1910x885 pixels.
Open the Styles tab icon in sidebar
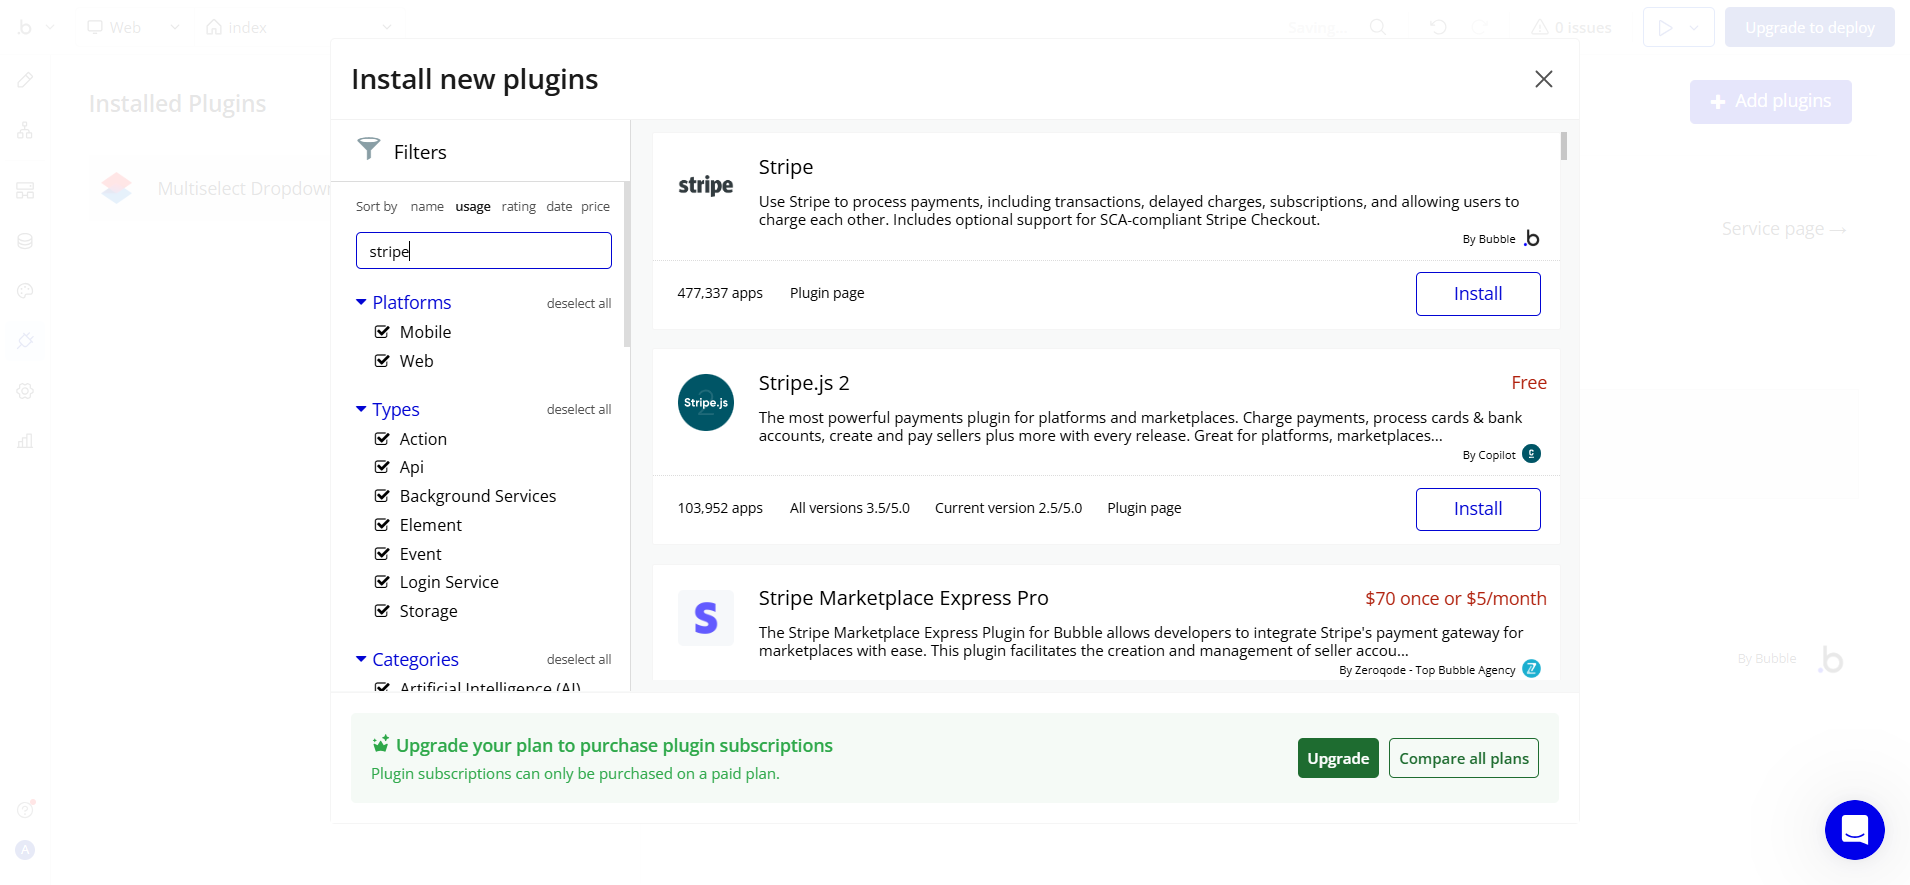25,291
